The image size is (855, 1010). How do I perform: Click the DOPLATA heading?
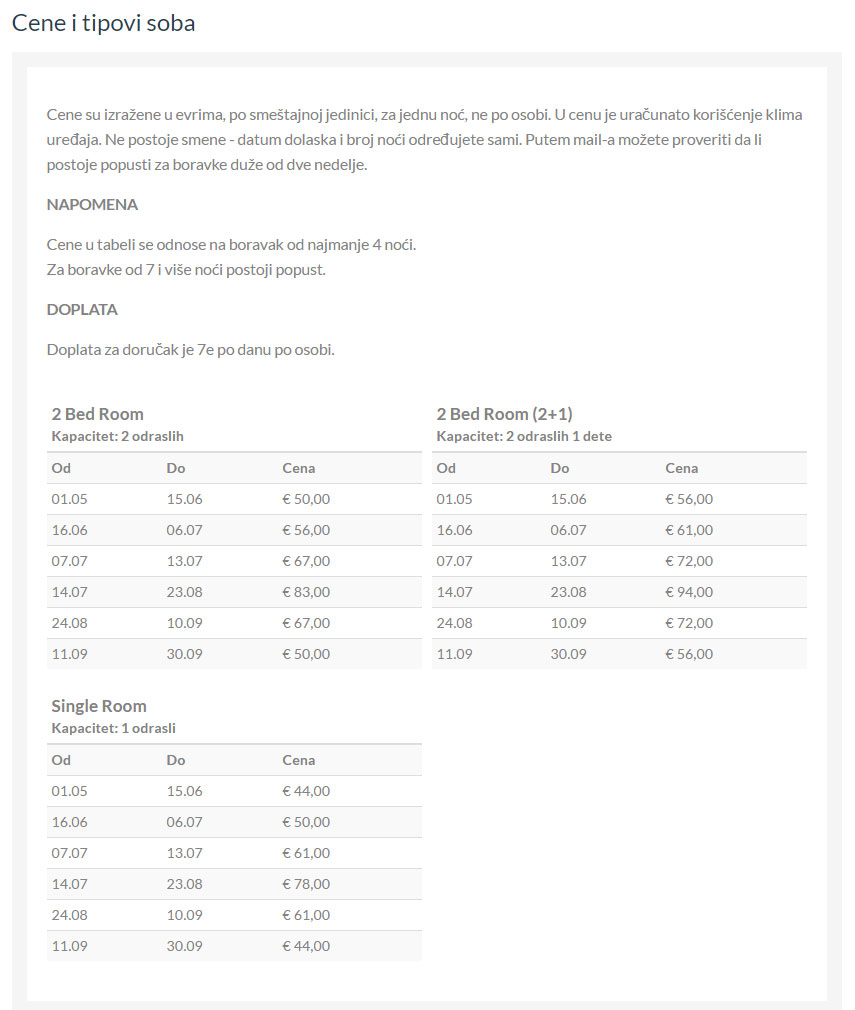pyautogui.click(x=82, y=310)
